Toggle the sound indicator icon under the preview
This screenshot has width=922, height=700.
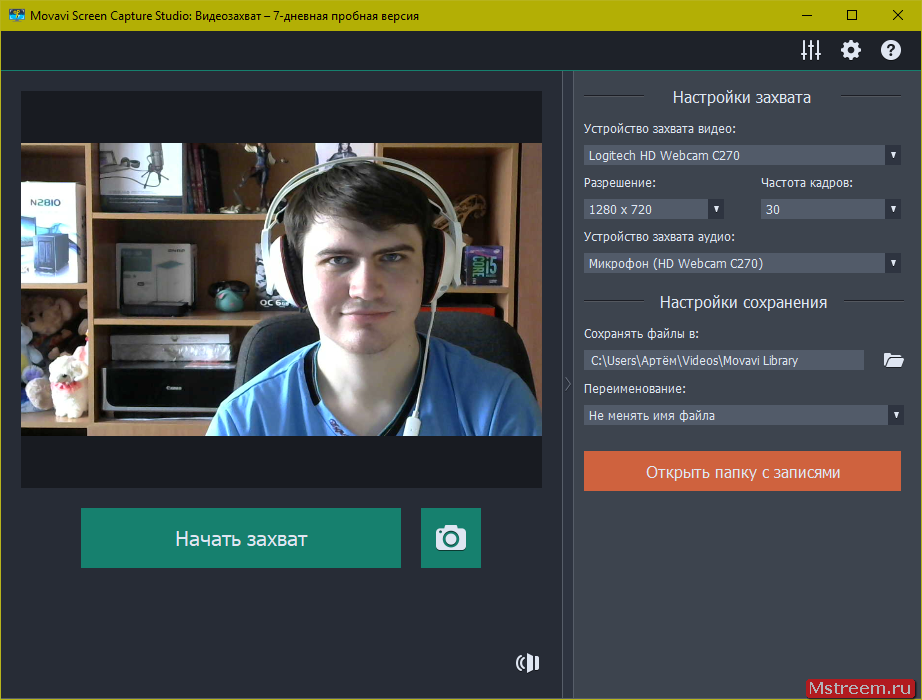click(527, 663)
